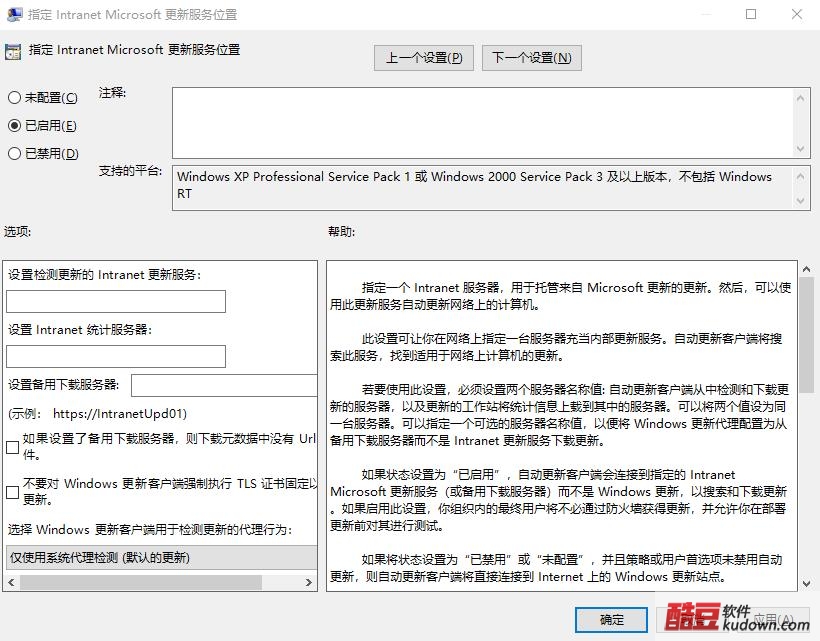Maximize the policy setting window
The width and height of the screenshot is (820, 641).
[750, 14]
